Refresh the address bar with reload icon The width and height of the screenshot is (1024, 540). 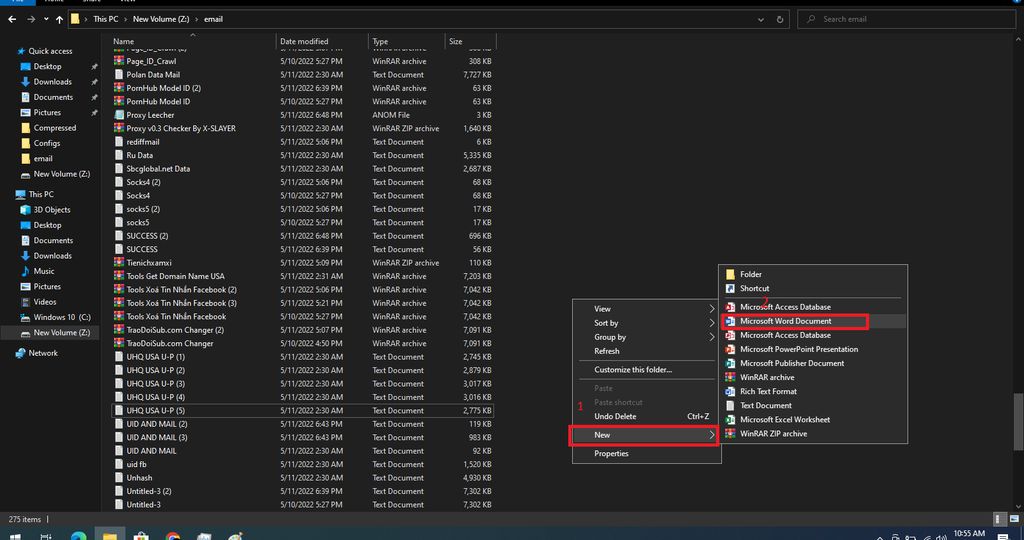(x=780, y=20)
